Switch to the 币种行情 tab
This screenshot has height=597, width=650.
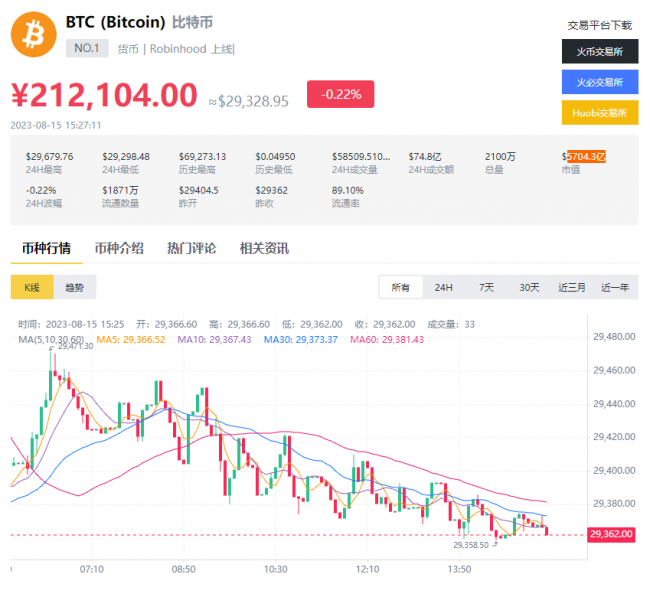tap(46, 248)
